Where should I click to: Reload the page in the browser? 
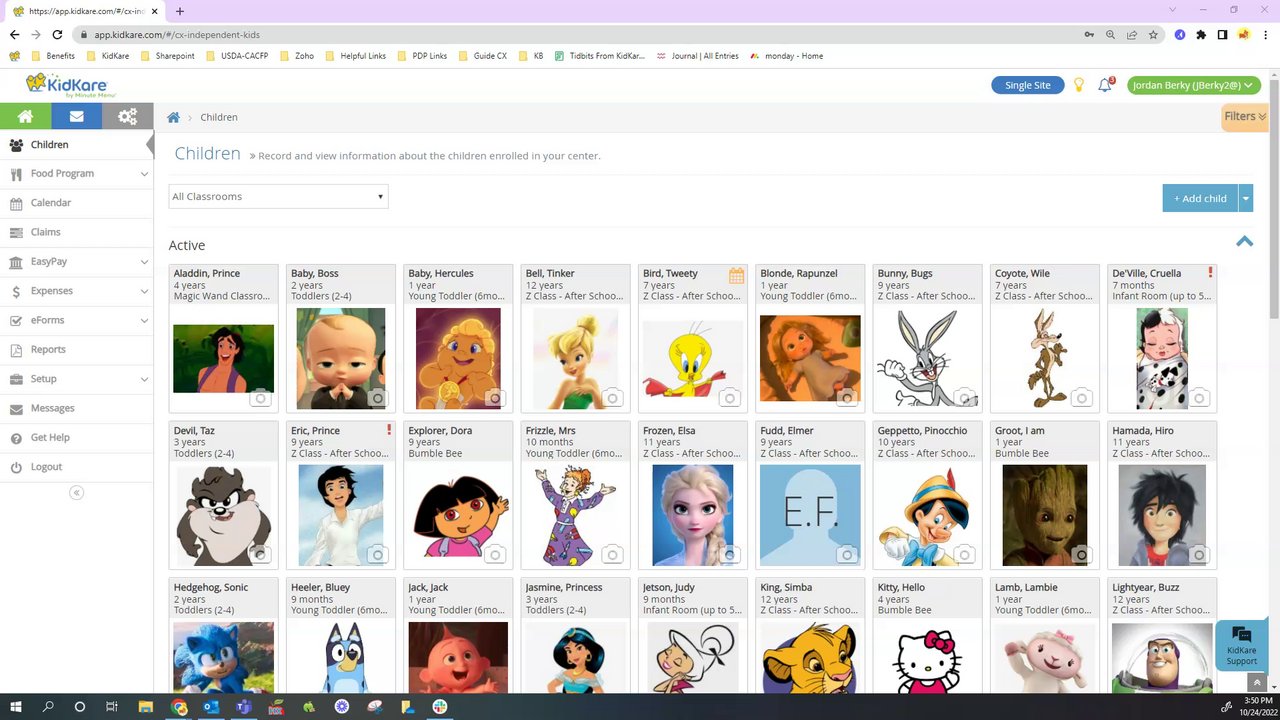click(57, 34)
